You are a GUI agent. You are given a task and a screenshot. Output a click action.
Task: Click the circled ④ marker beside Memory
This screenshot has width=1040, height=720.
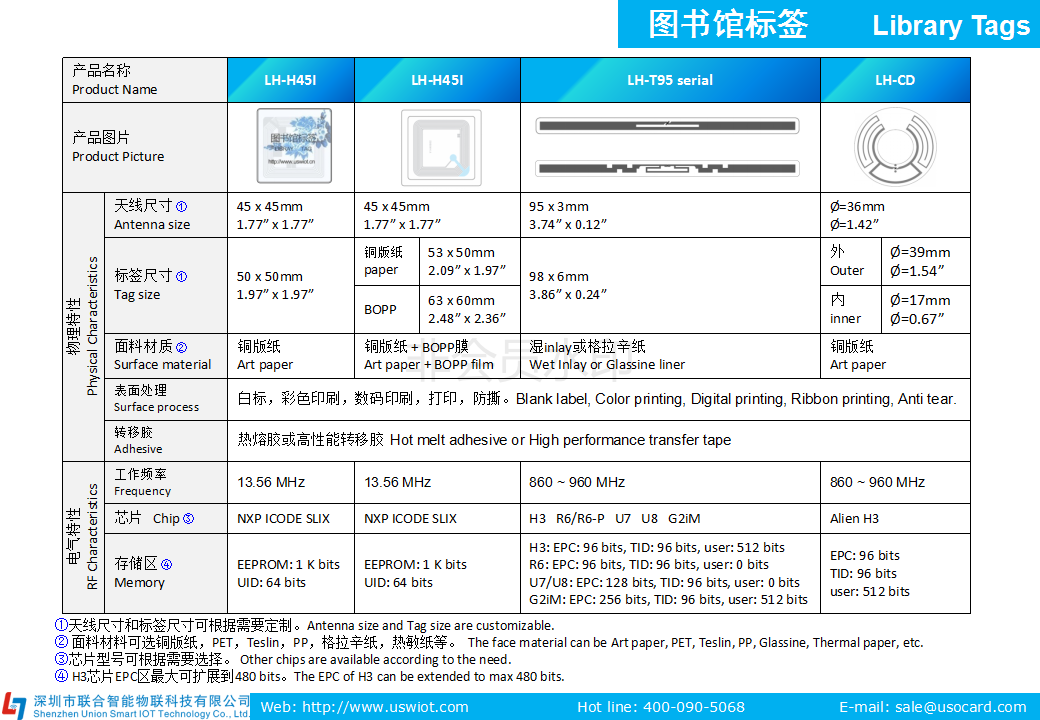(x=166, y=564)
